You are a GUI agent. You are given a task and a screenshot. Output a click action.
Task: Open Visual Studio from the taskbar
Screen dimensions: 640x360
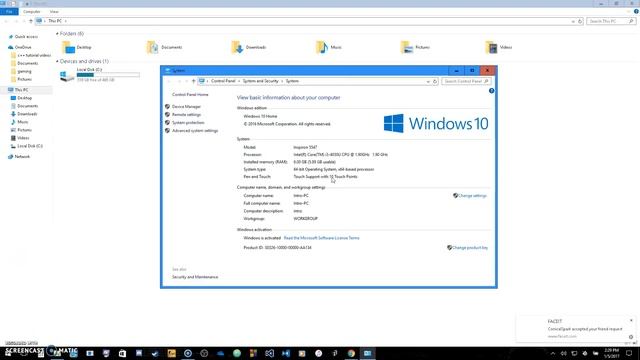click(x=269, y=353)
